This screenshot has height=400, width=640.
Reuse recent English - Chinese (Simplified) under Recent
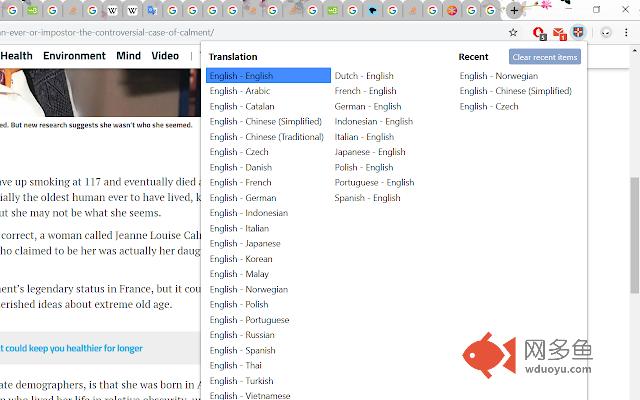516,91
